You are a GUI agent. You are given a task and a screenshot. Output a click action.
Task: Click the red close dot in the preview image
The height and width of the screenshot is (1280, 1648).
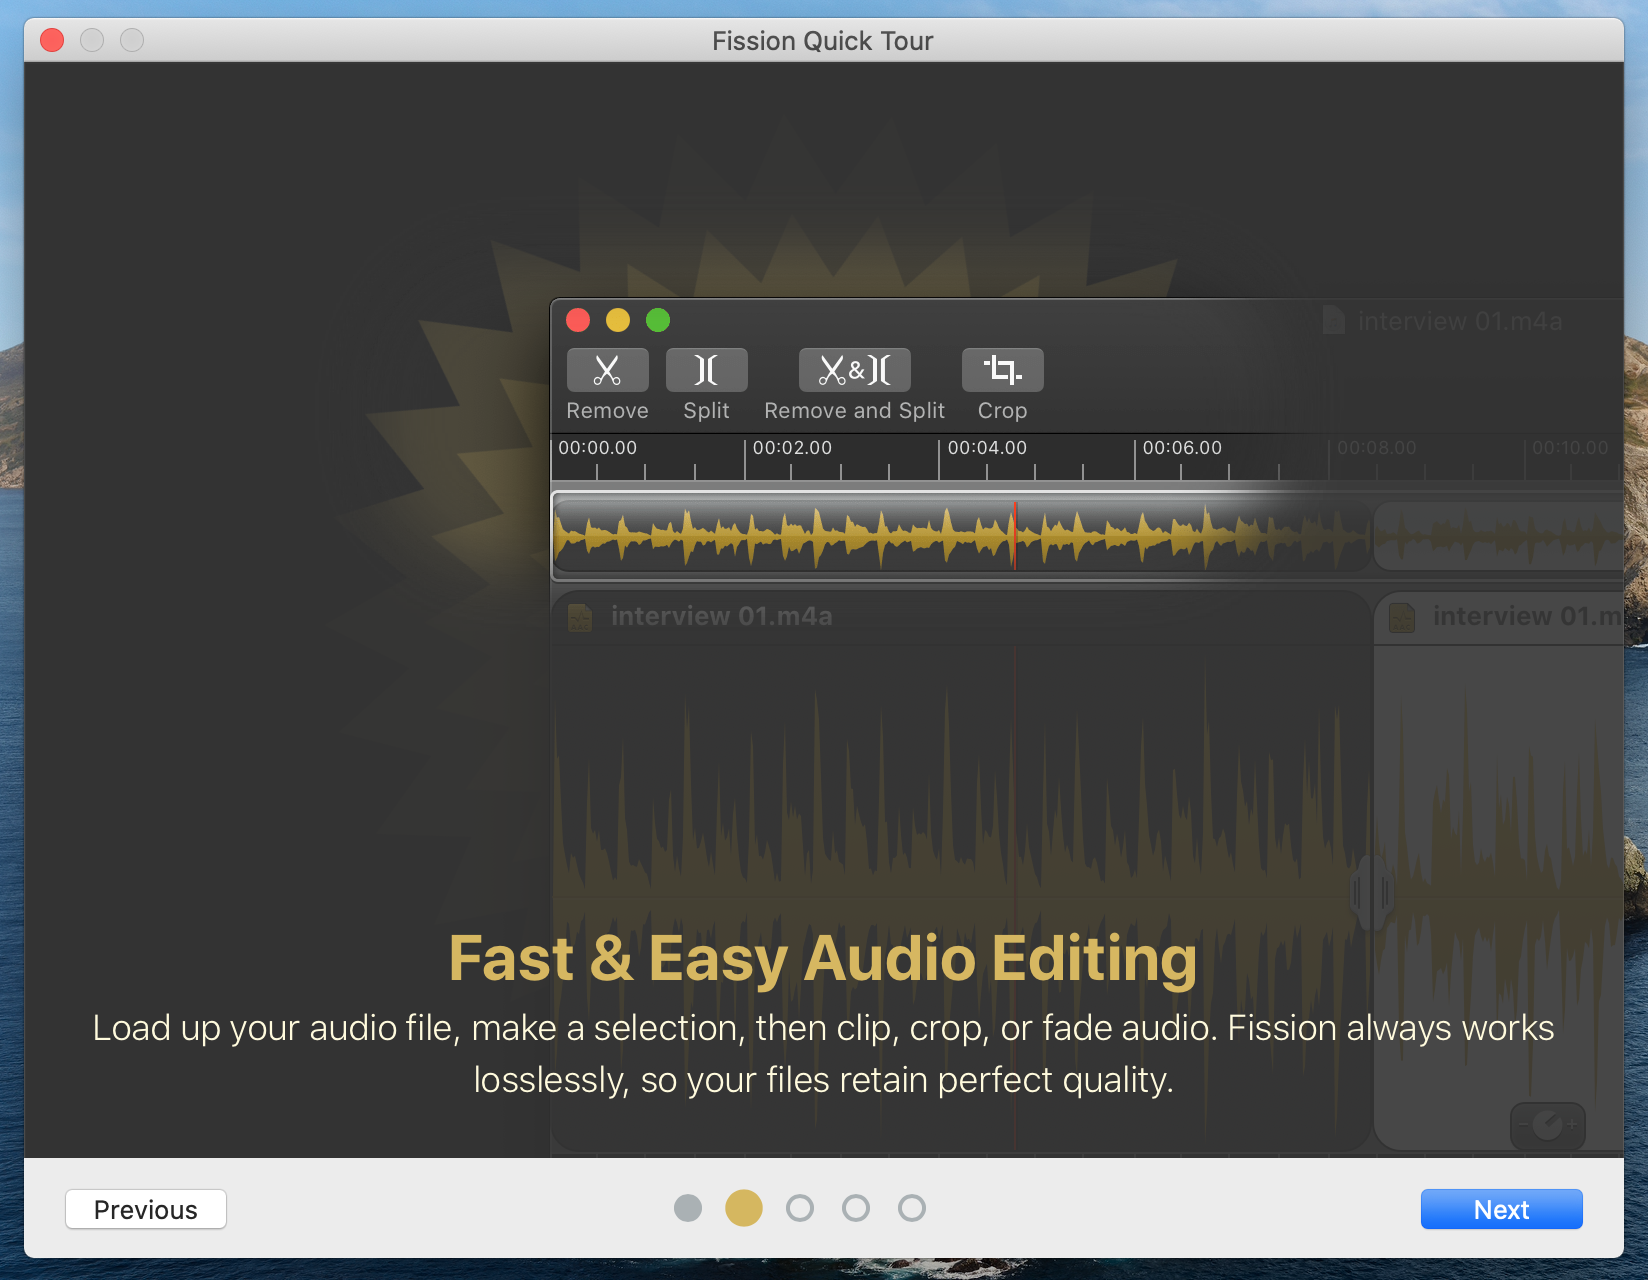pos(578,320)
